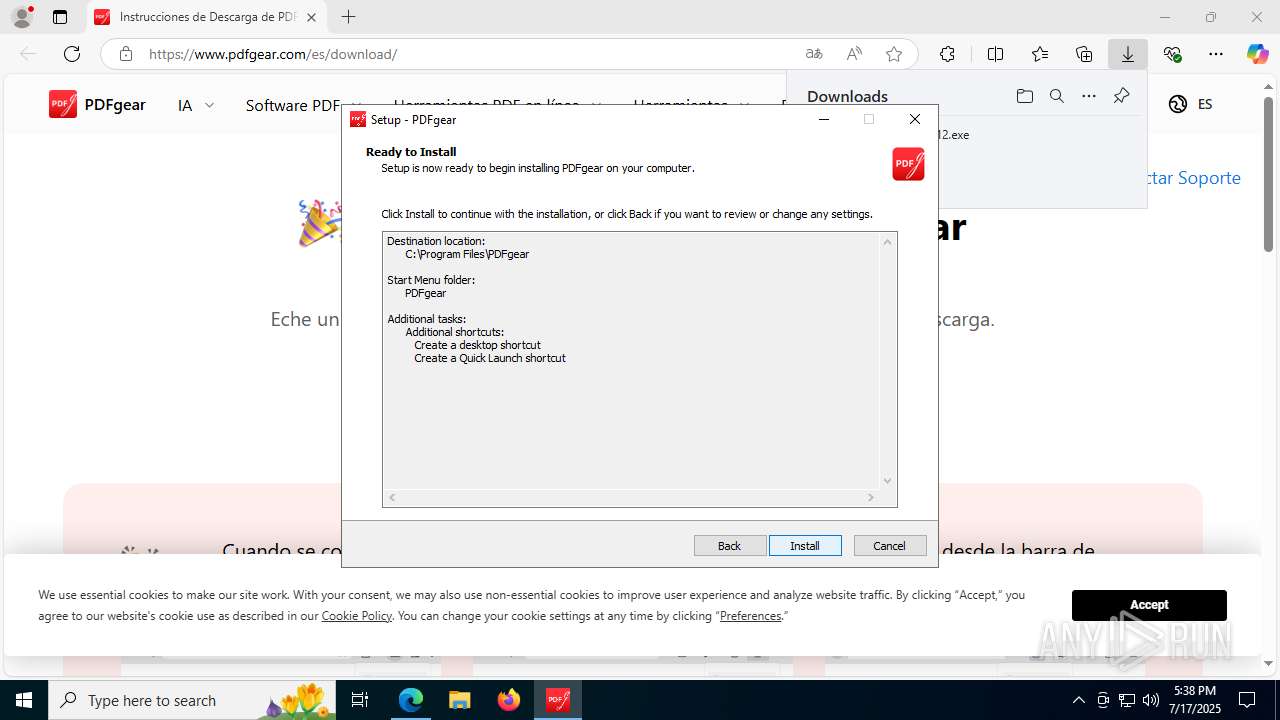1280x720 pixels.
Task: Refresh the browser page
Action: (72, 54)
